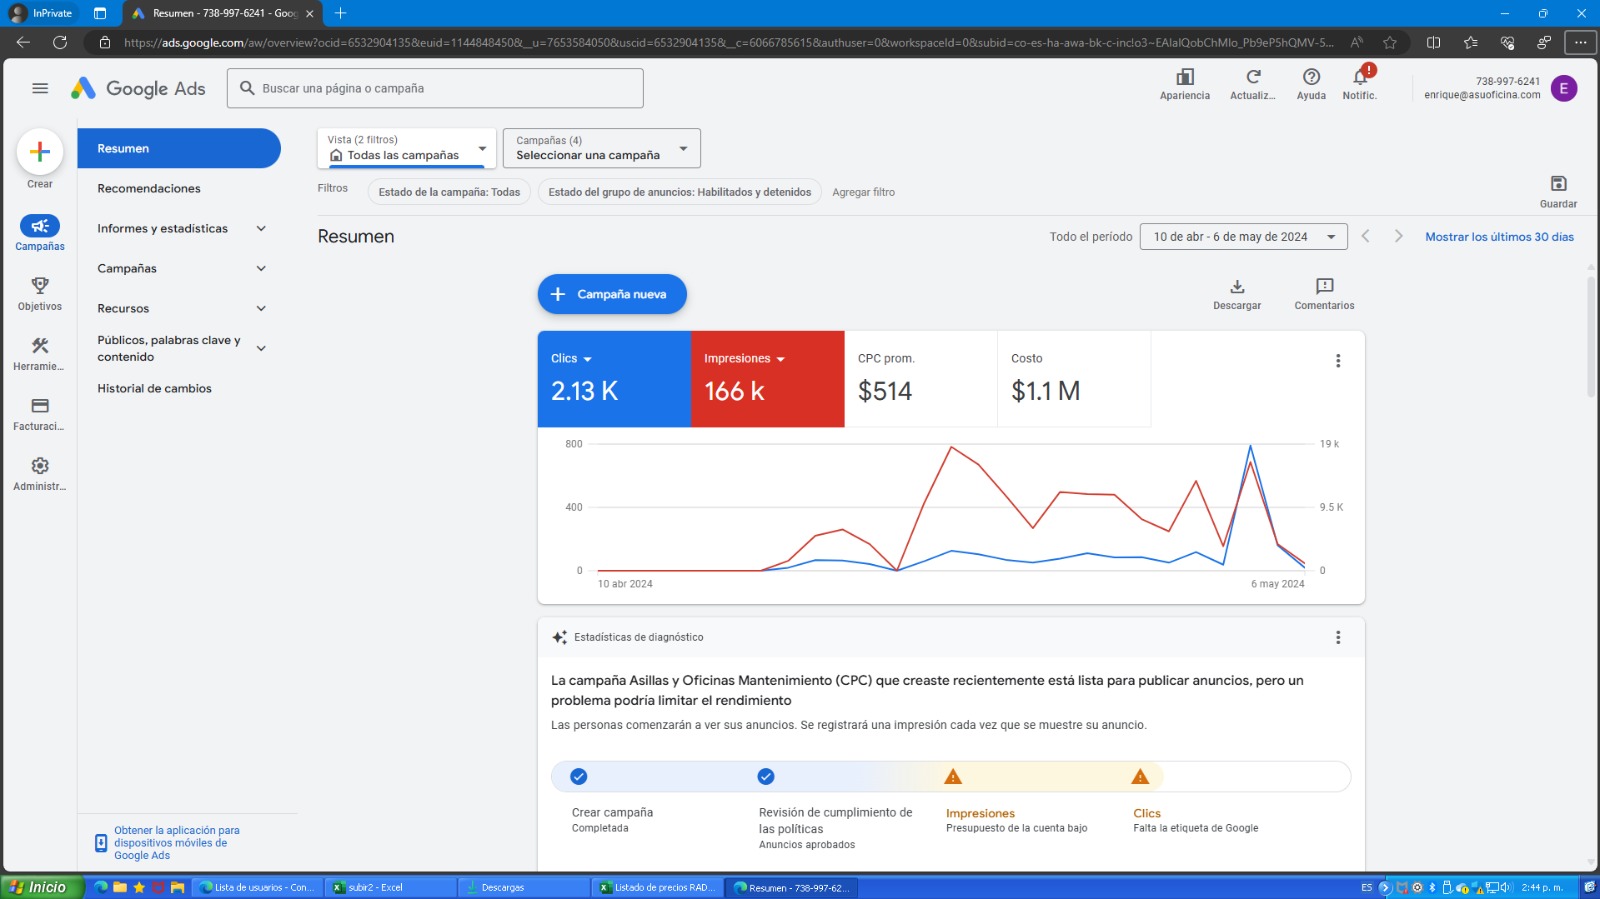Open Seleccionar una campaña dropdown
The image size is (1600, 899).
(x=601, y=148)
